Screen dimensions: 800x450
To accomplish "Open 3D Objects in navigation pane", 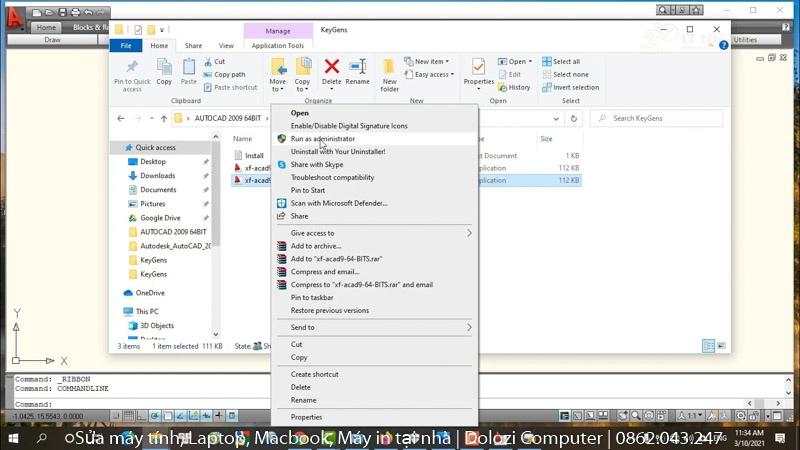I will 157,326.
